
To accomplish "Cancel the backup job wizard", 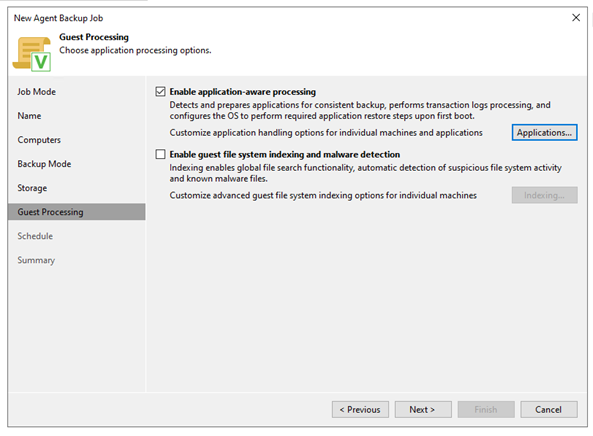I will 548,410.
